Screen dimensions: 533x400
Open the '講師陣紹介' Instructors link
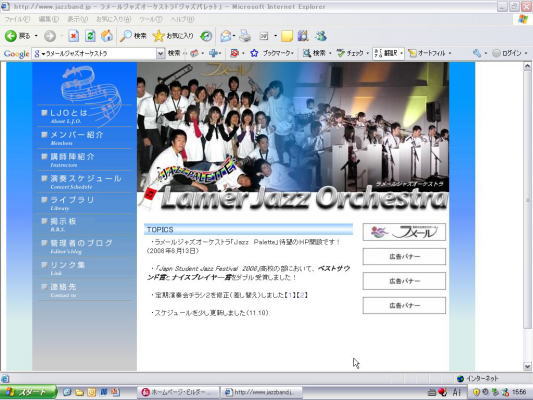pos(68,160)
